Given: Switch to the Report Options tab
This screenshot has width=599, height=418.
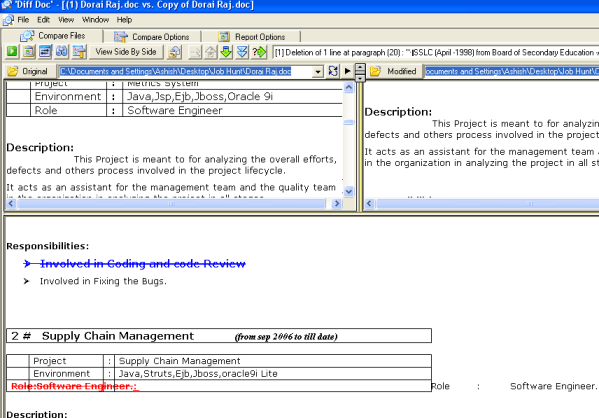Looking at the screenshot, I should tap(251, 37).
